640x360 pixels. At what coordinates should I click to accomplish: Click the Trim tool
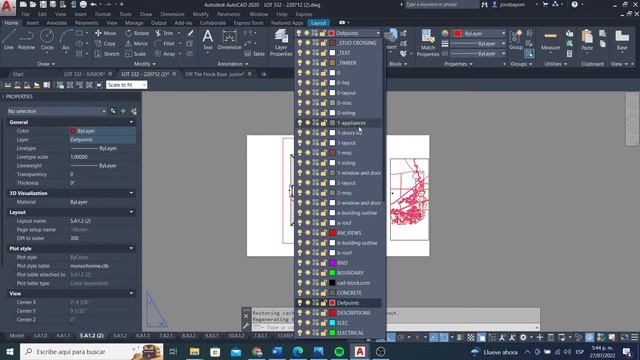point(164,33)
